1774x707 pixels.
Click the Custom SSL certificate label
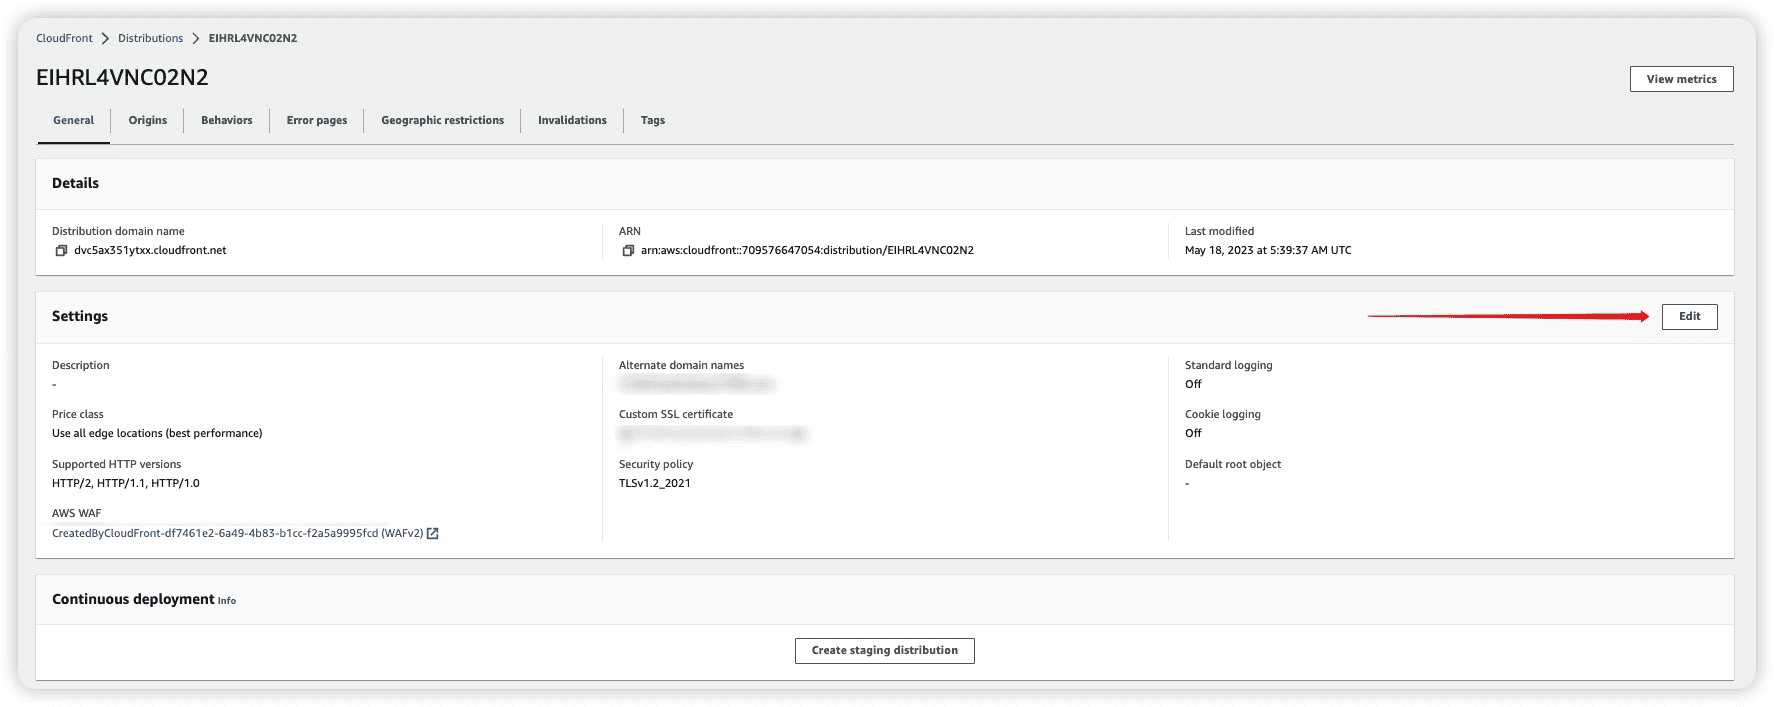tap(676, 415)
